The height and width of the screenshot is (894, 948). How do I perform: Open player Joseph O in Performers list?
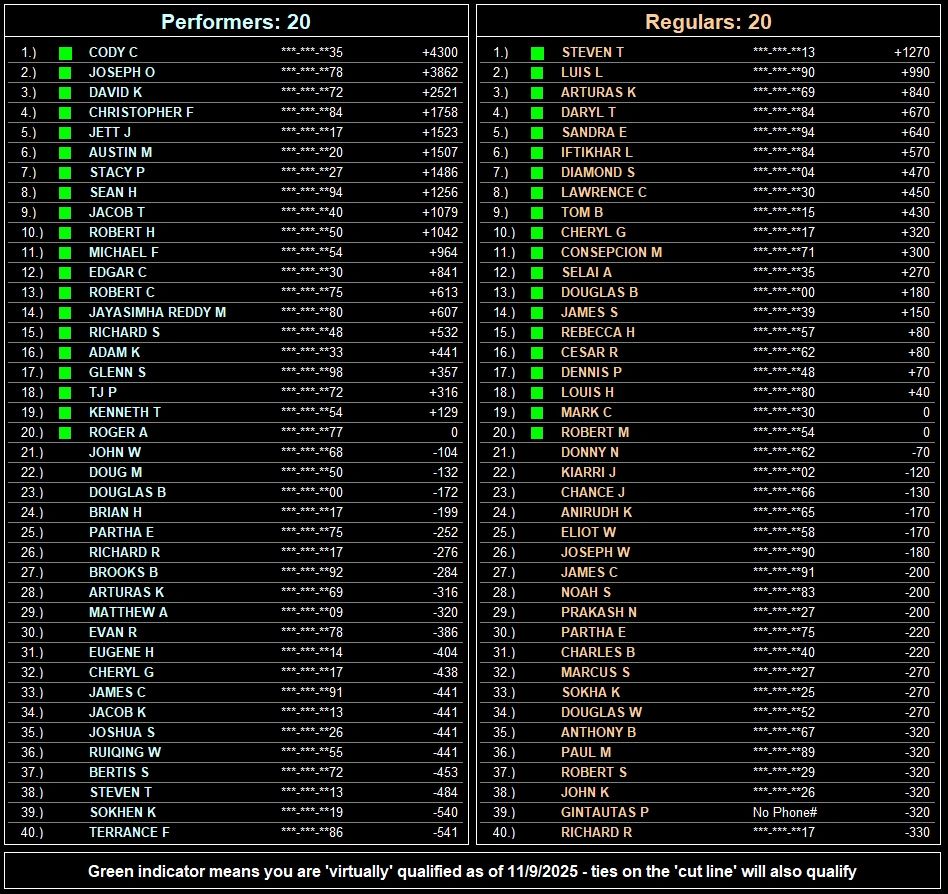tap(122, 73)
